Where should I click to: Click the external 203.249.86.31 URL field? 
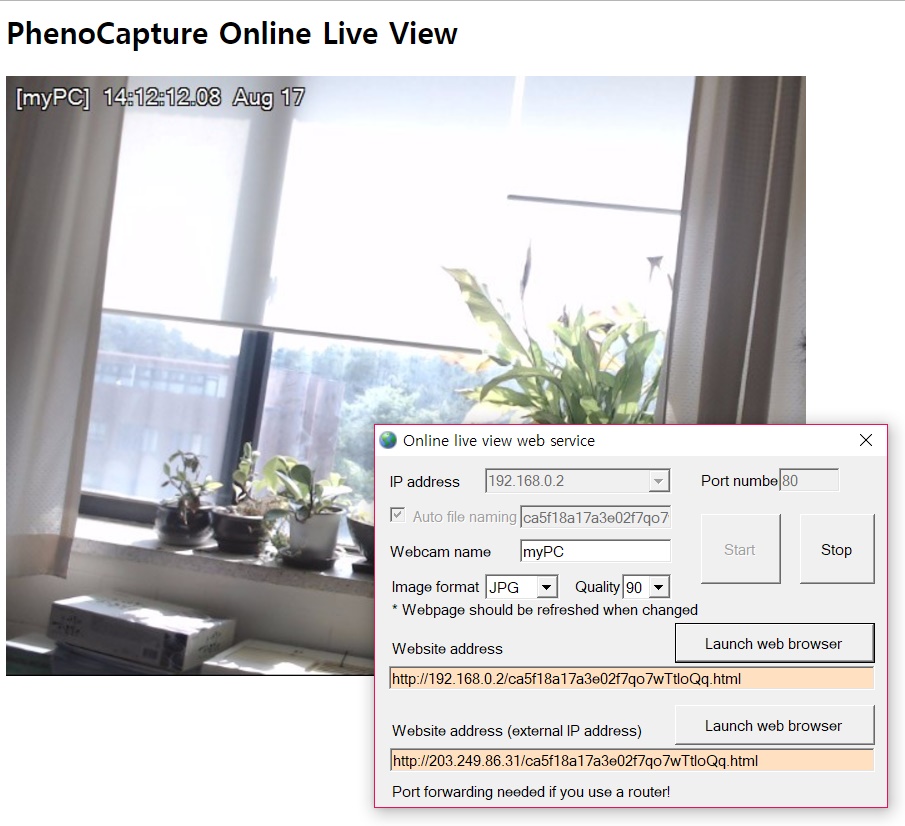tap(631, 761)
